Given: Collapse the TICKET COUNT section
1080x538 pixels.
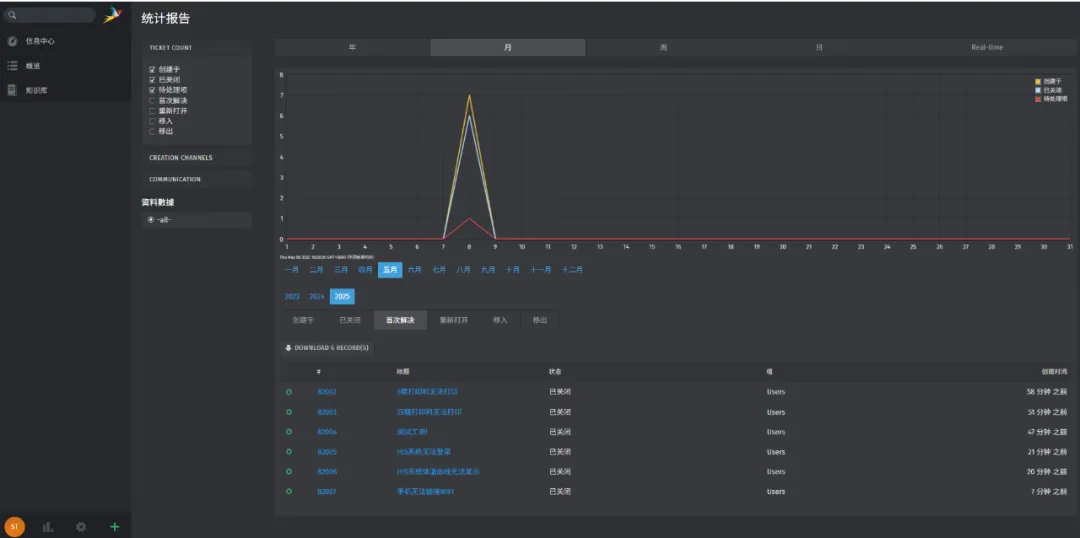Looking at the screenshot, I should point(197,48).
